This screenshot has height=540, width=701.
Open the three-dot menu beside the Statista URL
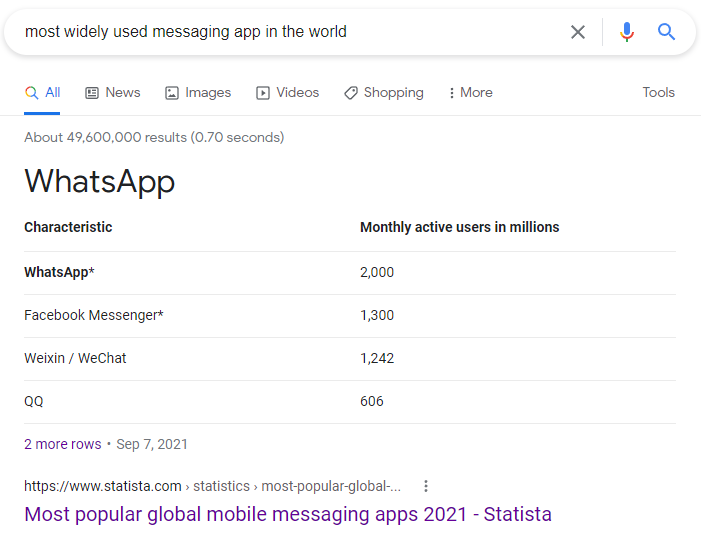(x=426, y=486)
